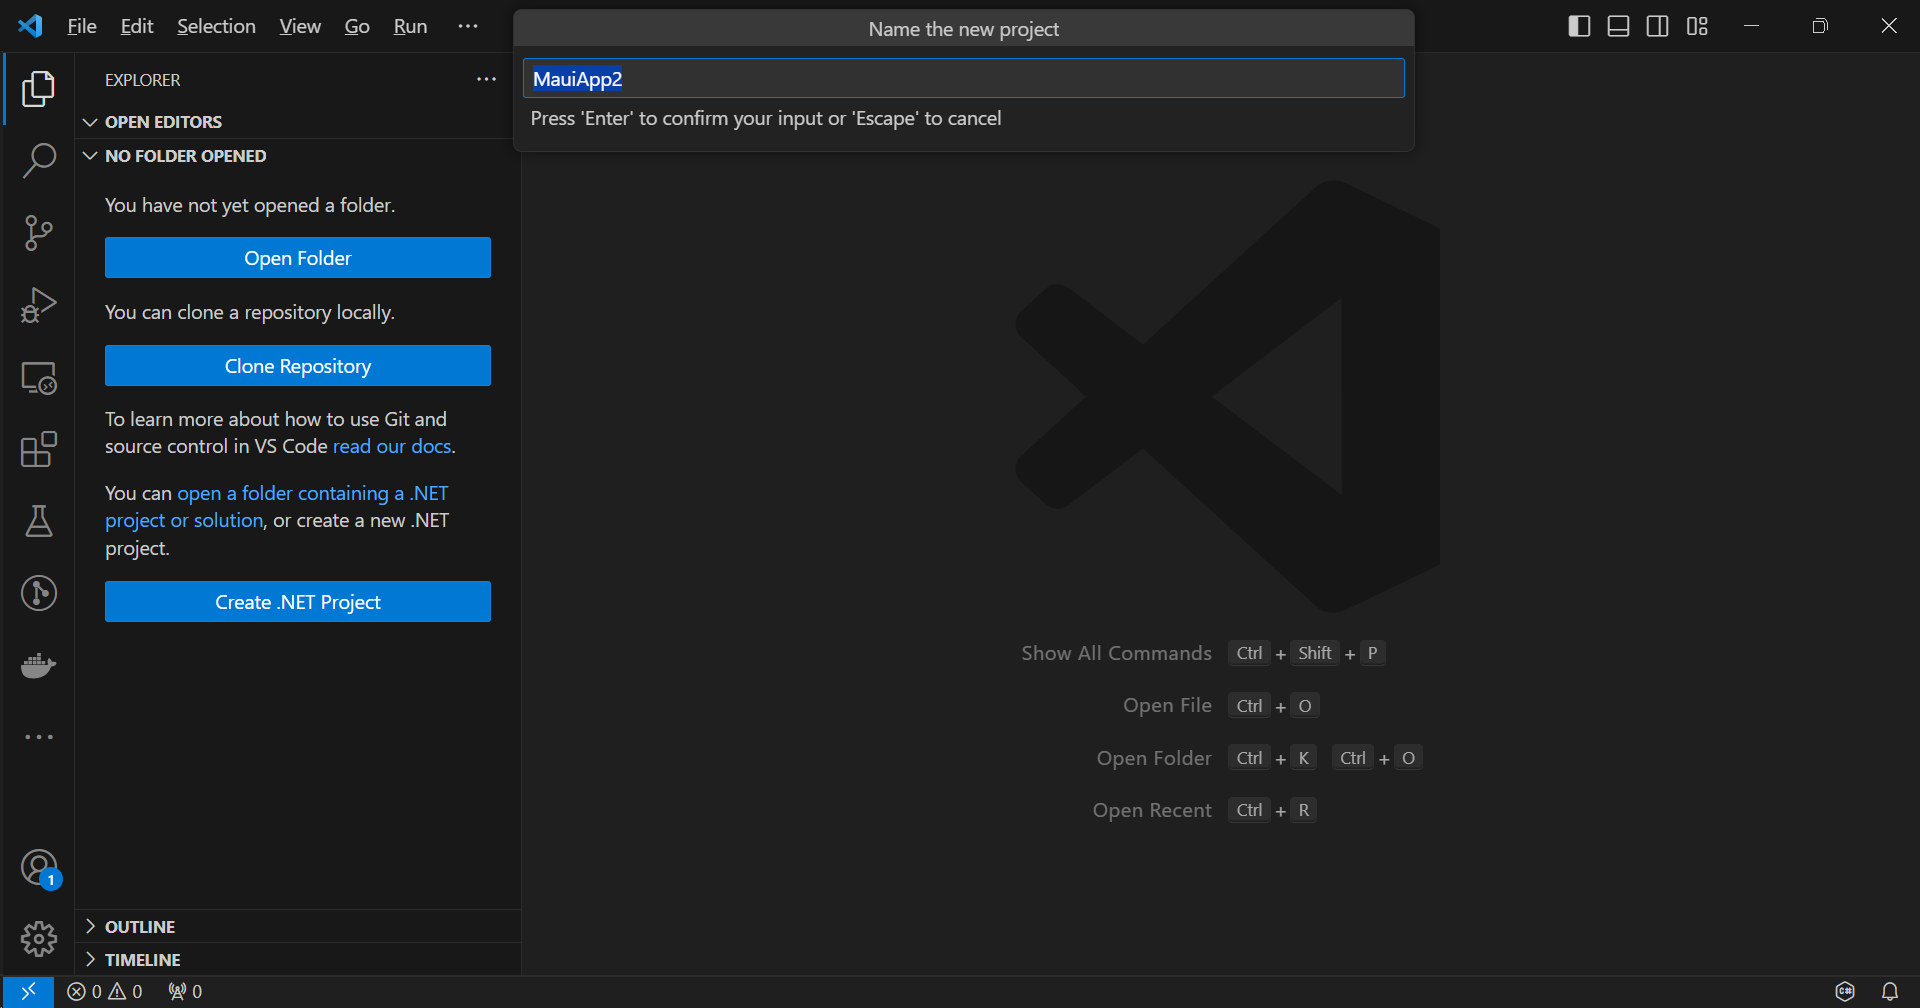The width and height of the screenshot is (1920, 1008).
Task: Collapse the No Folder Opened section
Action: (x=298, y=156)
